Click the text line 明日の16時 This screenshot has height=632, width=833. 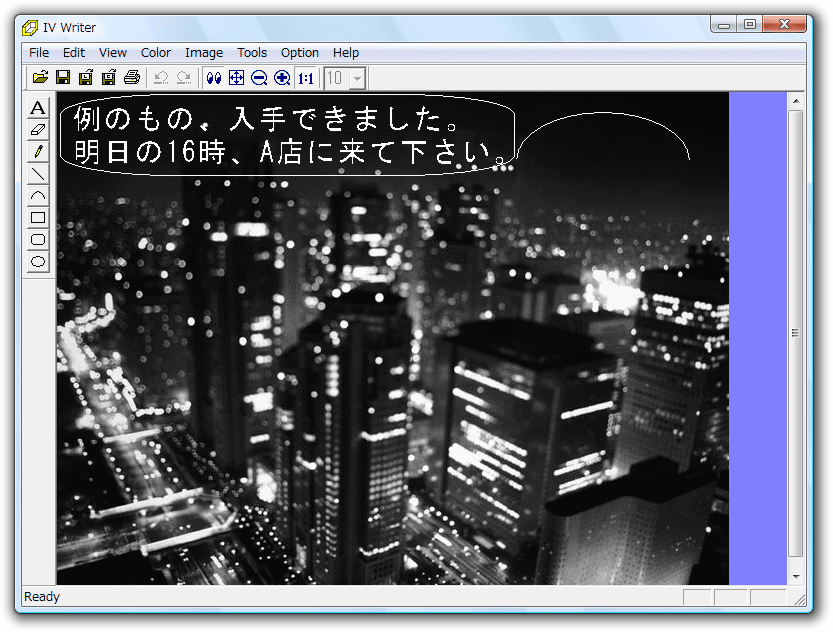pyautogui.click(x=290, y=151)
